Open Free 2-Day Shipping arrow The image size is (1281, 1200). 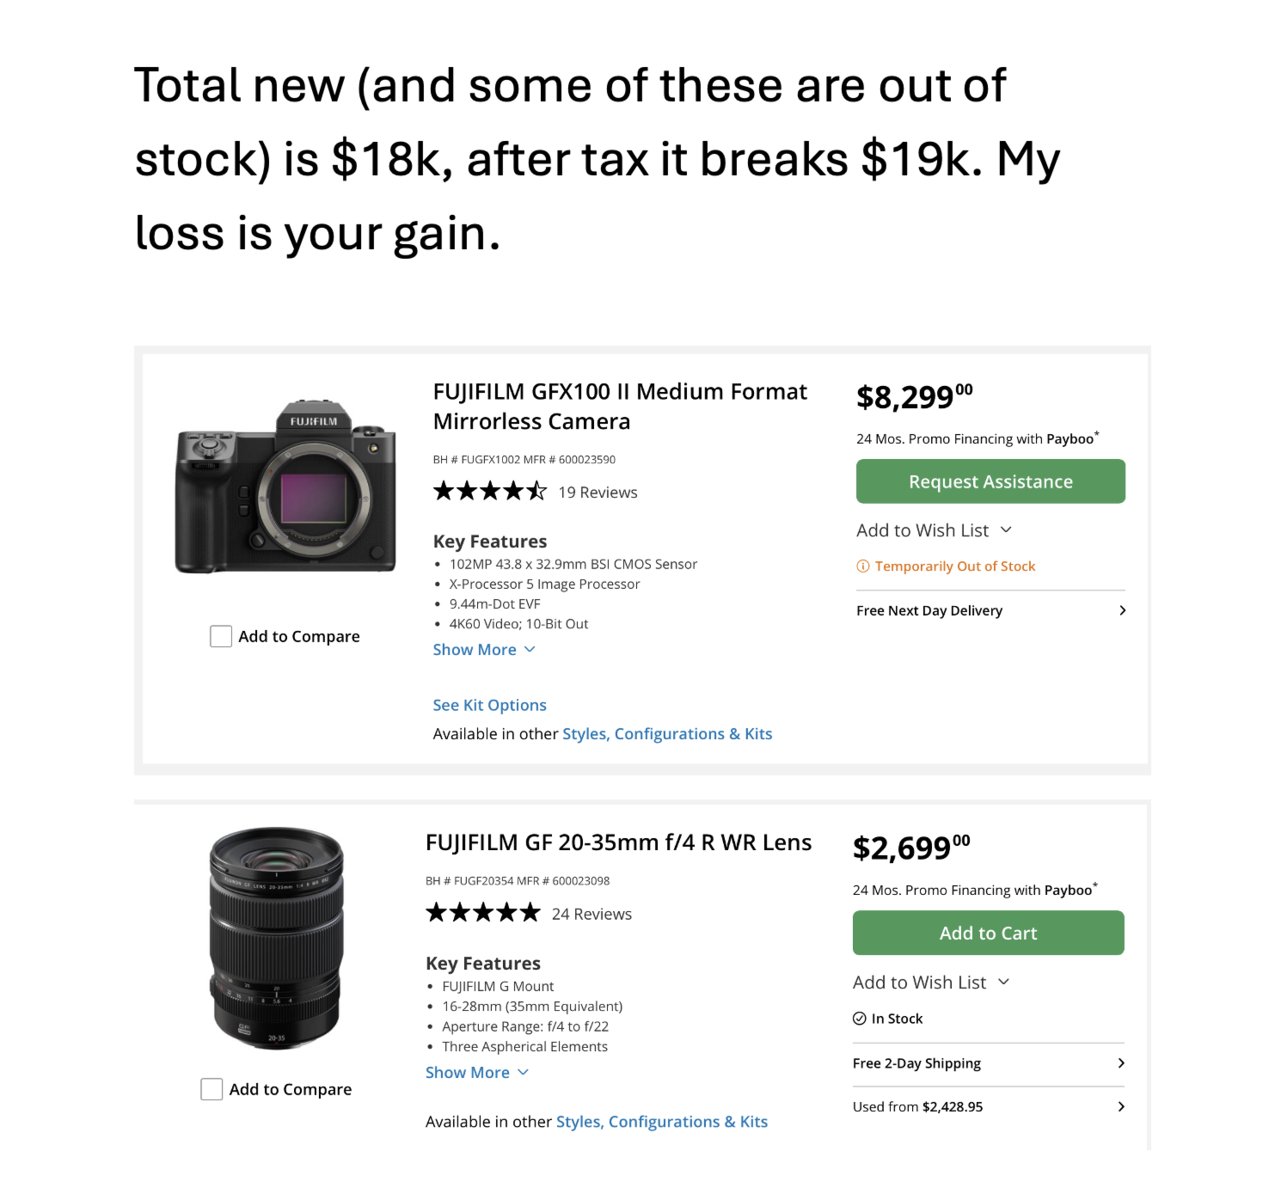(1121, 1063)
